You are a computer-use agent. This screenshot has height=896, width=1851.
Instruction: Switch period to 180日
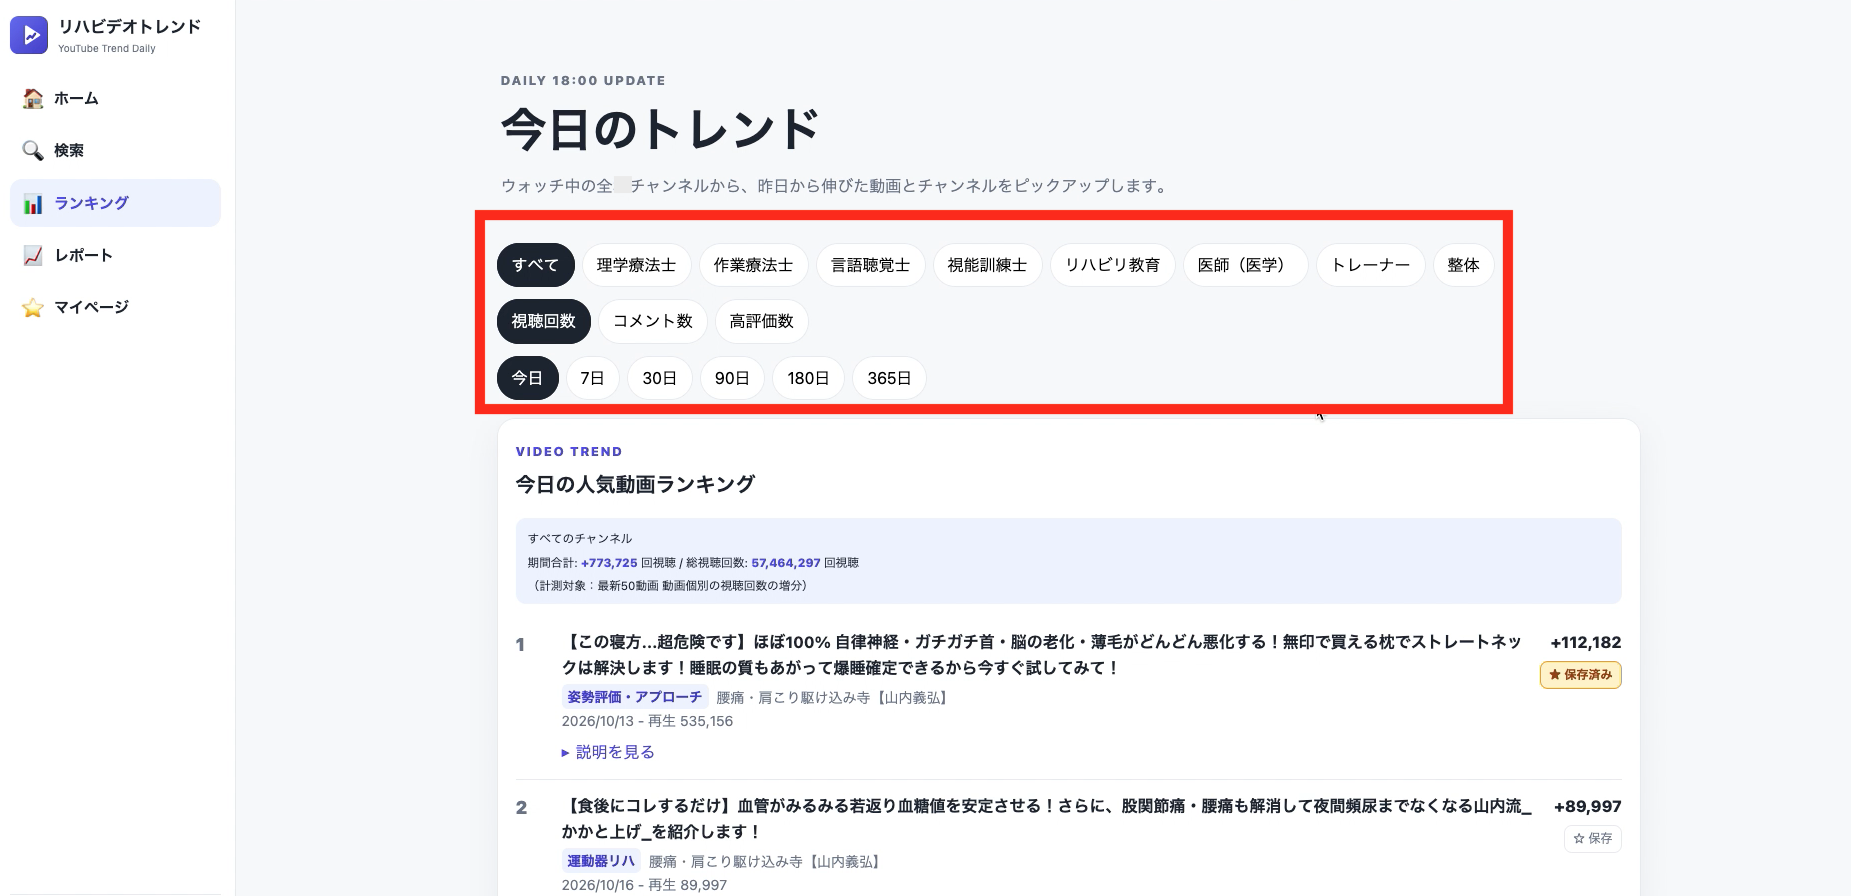pyautogui.click(x=808, y=378)
